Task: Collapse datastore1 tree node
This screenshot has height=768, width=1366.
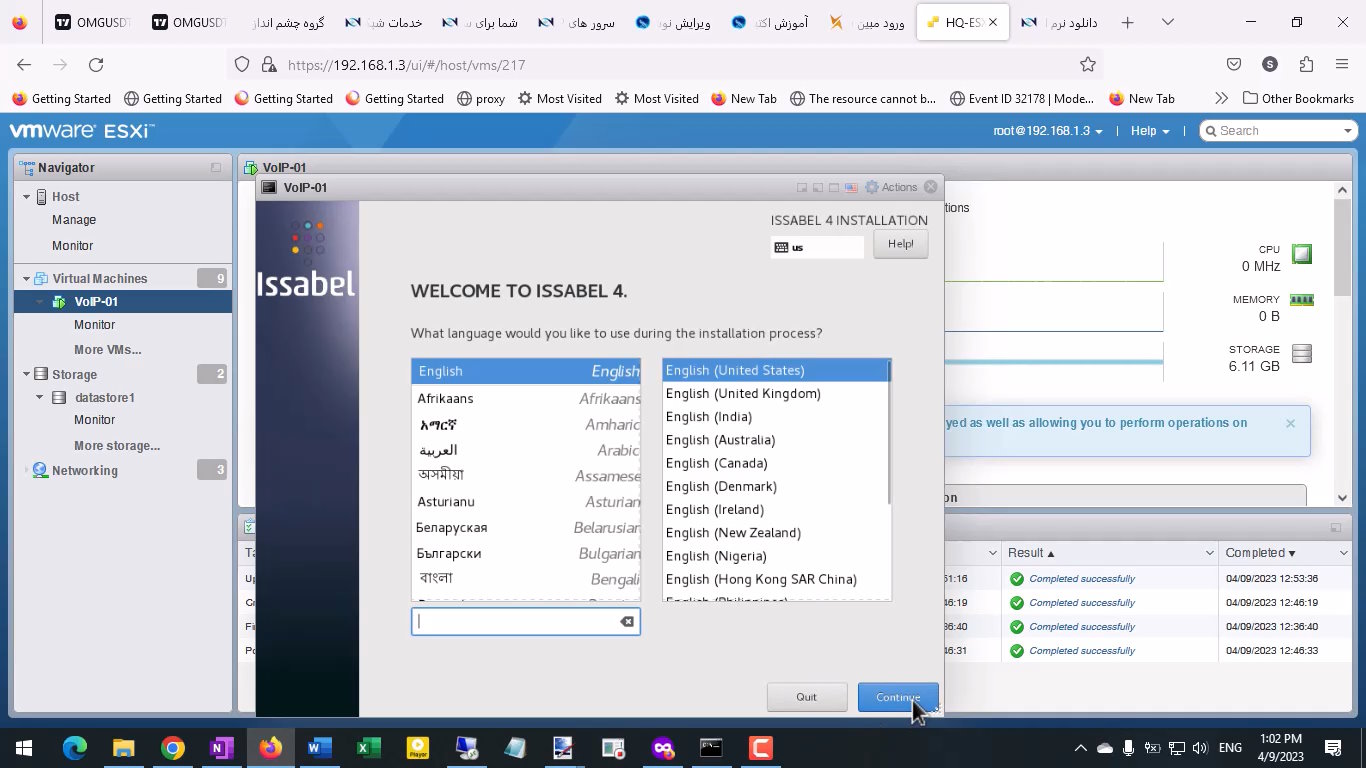Action: [40, 398]
